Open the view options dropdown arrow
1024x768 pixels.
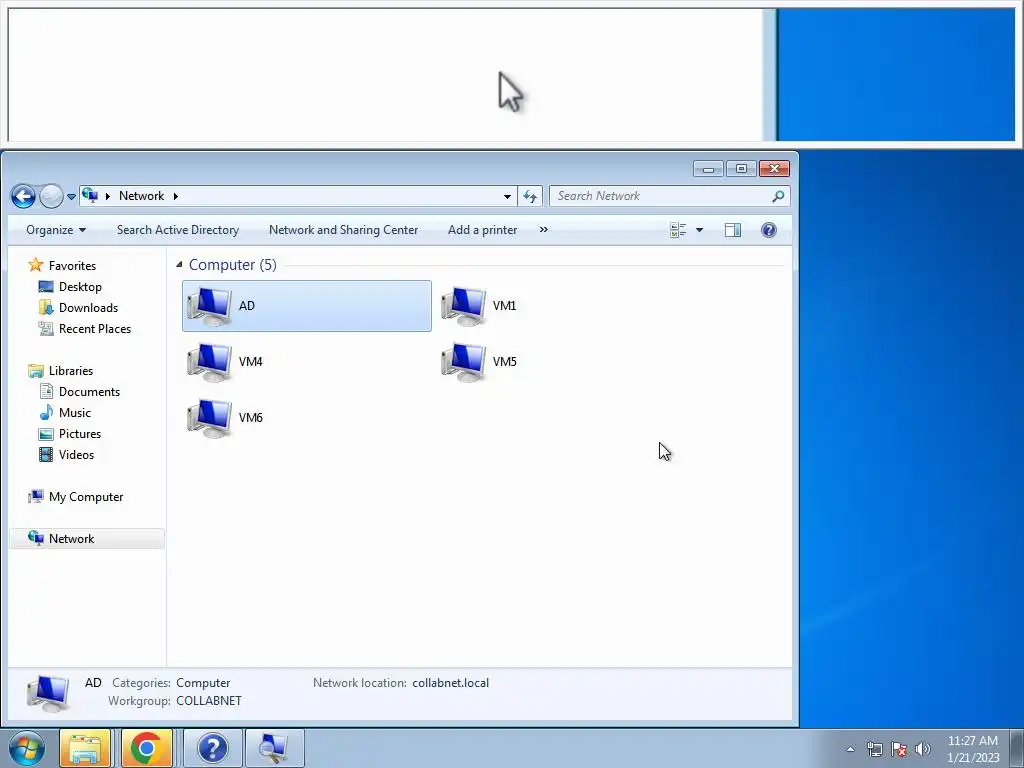[699, 230]
